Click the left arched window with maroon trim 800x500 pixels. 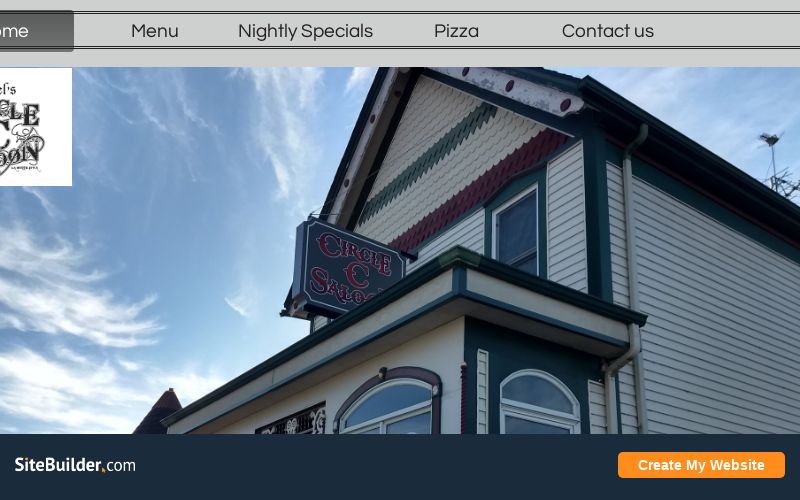[389, 402]
